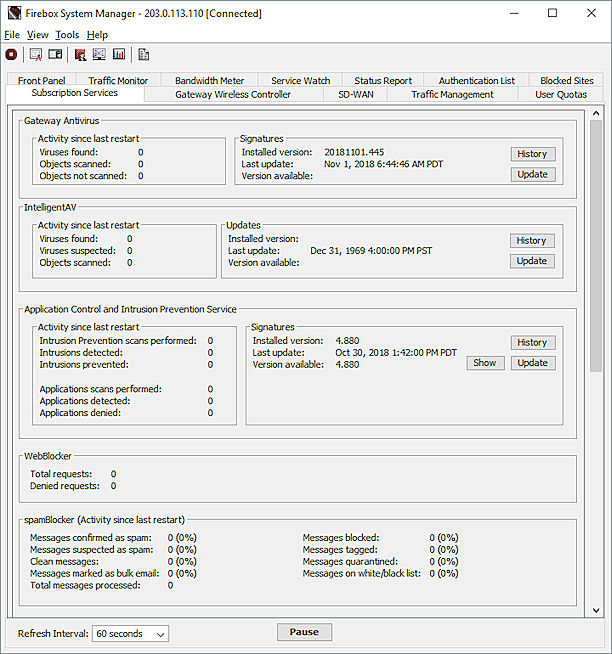Click the Firebox app icon in title bar
The width and height of the screenshot is (612, 654).
[12, 14]
